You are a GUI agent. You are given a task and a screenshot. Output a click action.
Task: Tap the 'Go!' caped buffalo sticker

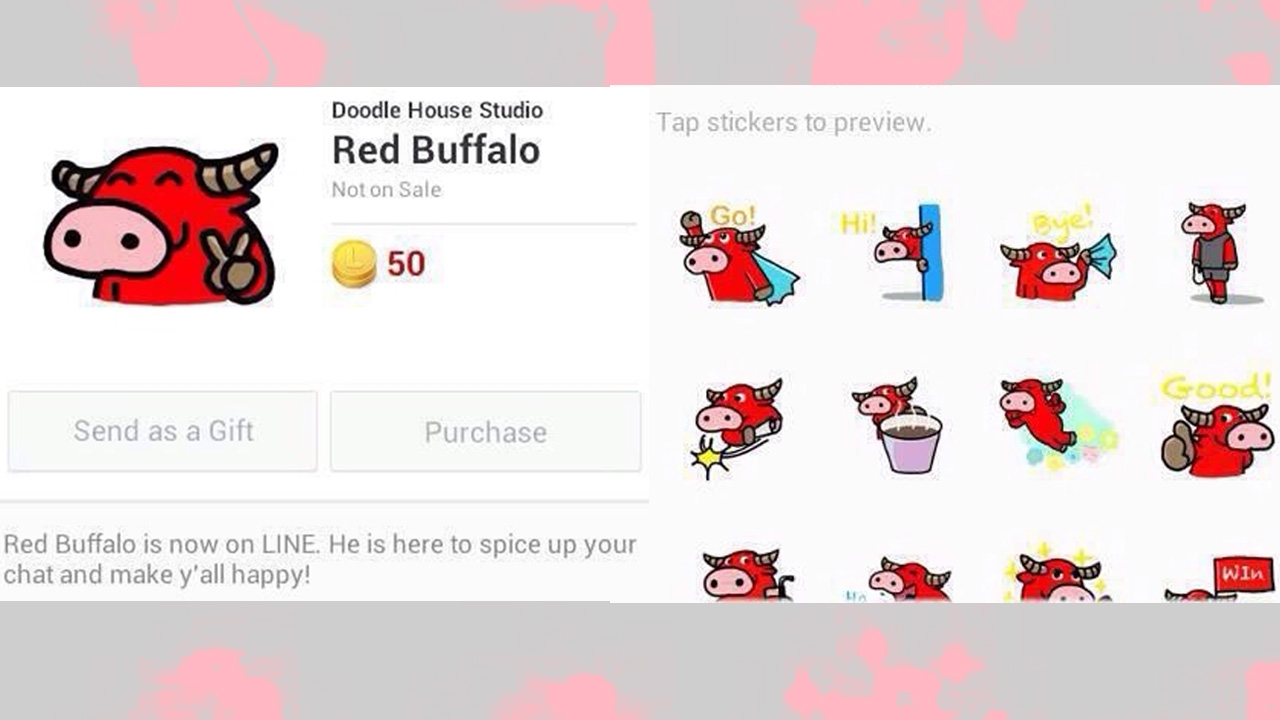(738, 254)
